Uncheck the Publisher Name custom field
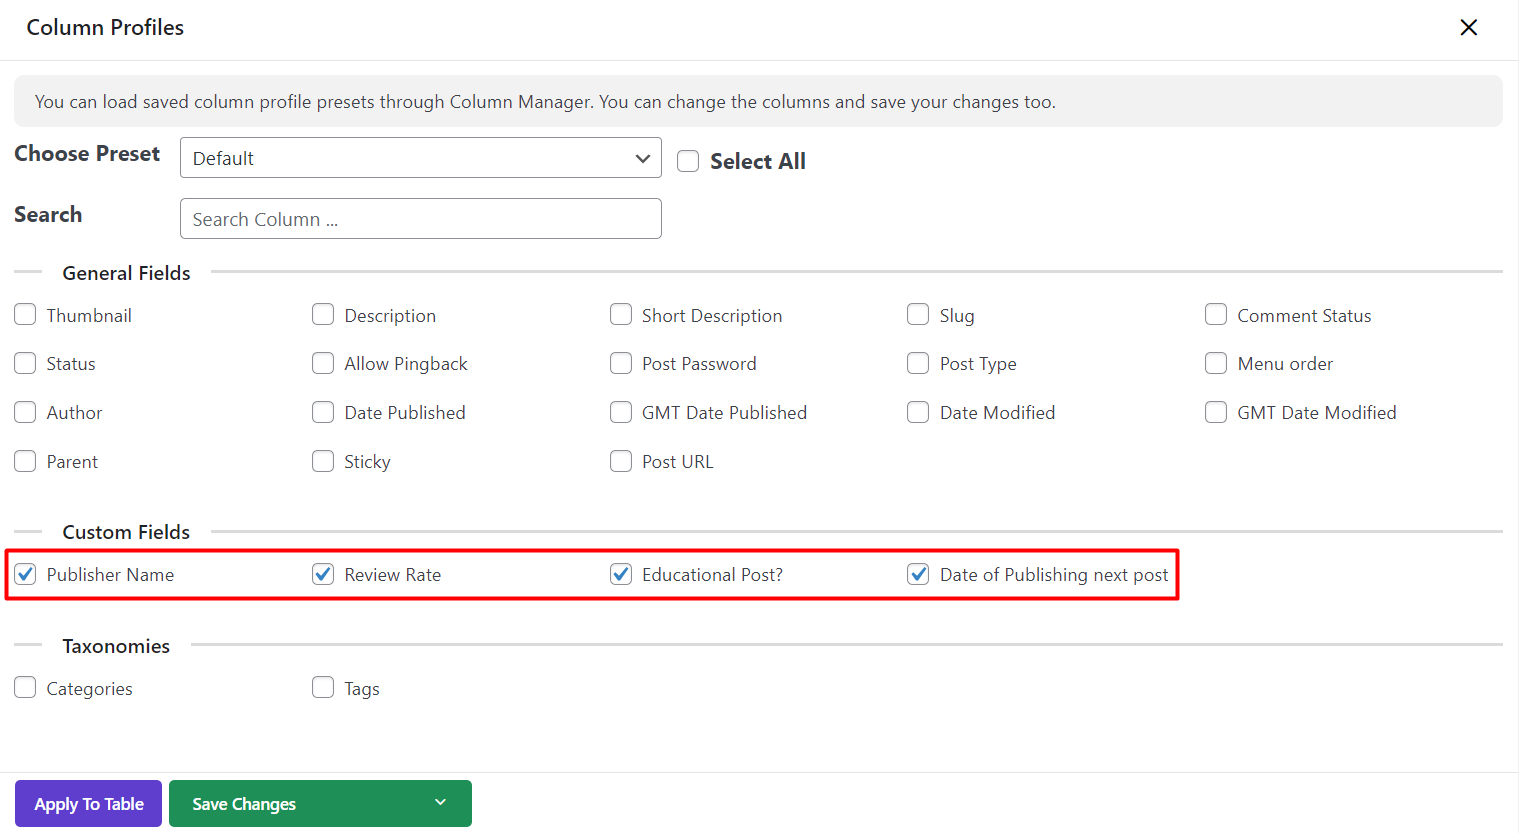This screenshot has width=1519, height=833. coord(25,574)
